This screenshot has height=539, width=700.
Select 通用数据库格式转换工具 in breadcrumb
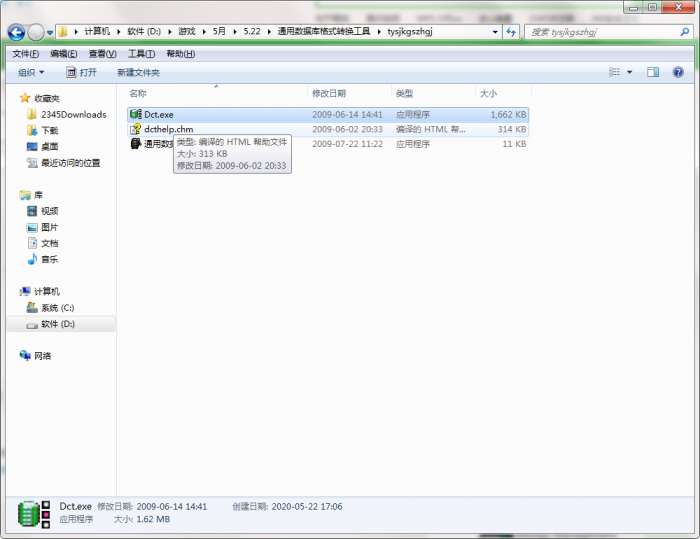(324, 31)
